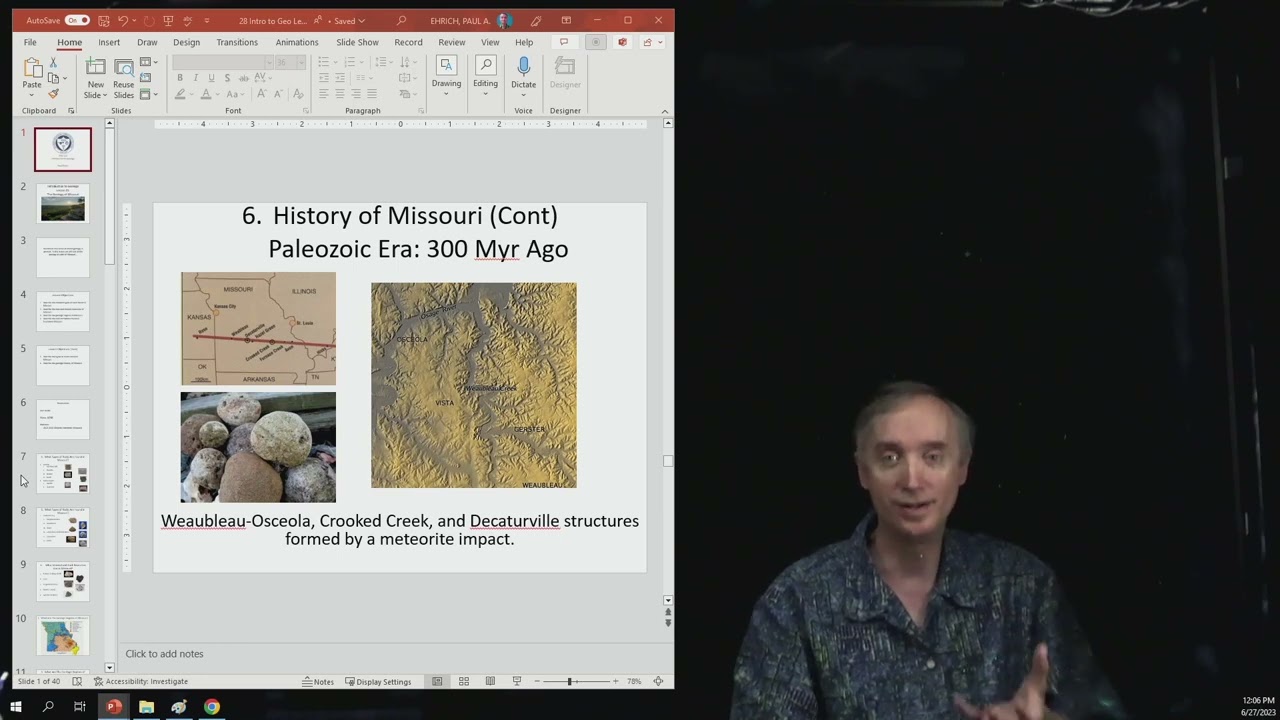The width and height of the screenshot is (1280, 720).
Task: Toggle text shadow formatting
Action: coord(226,78)
